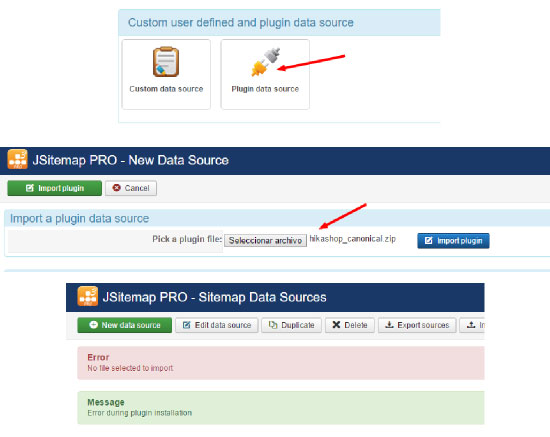Open the Custom data source clipboard icon

click(166, 62)
